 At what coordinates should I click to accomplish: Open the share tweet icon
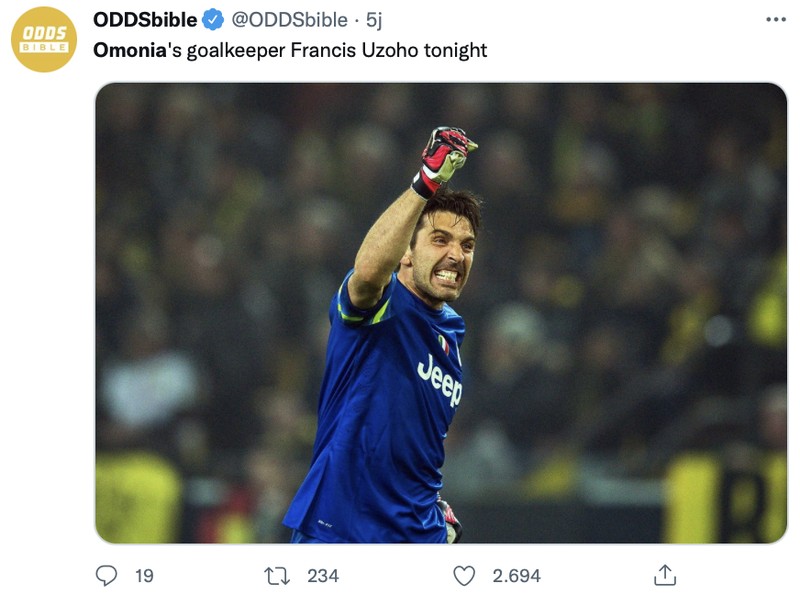pos(665,574)
